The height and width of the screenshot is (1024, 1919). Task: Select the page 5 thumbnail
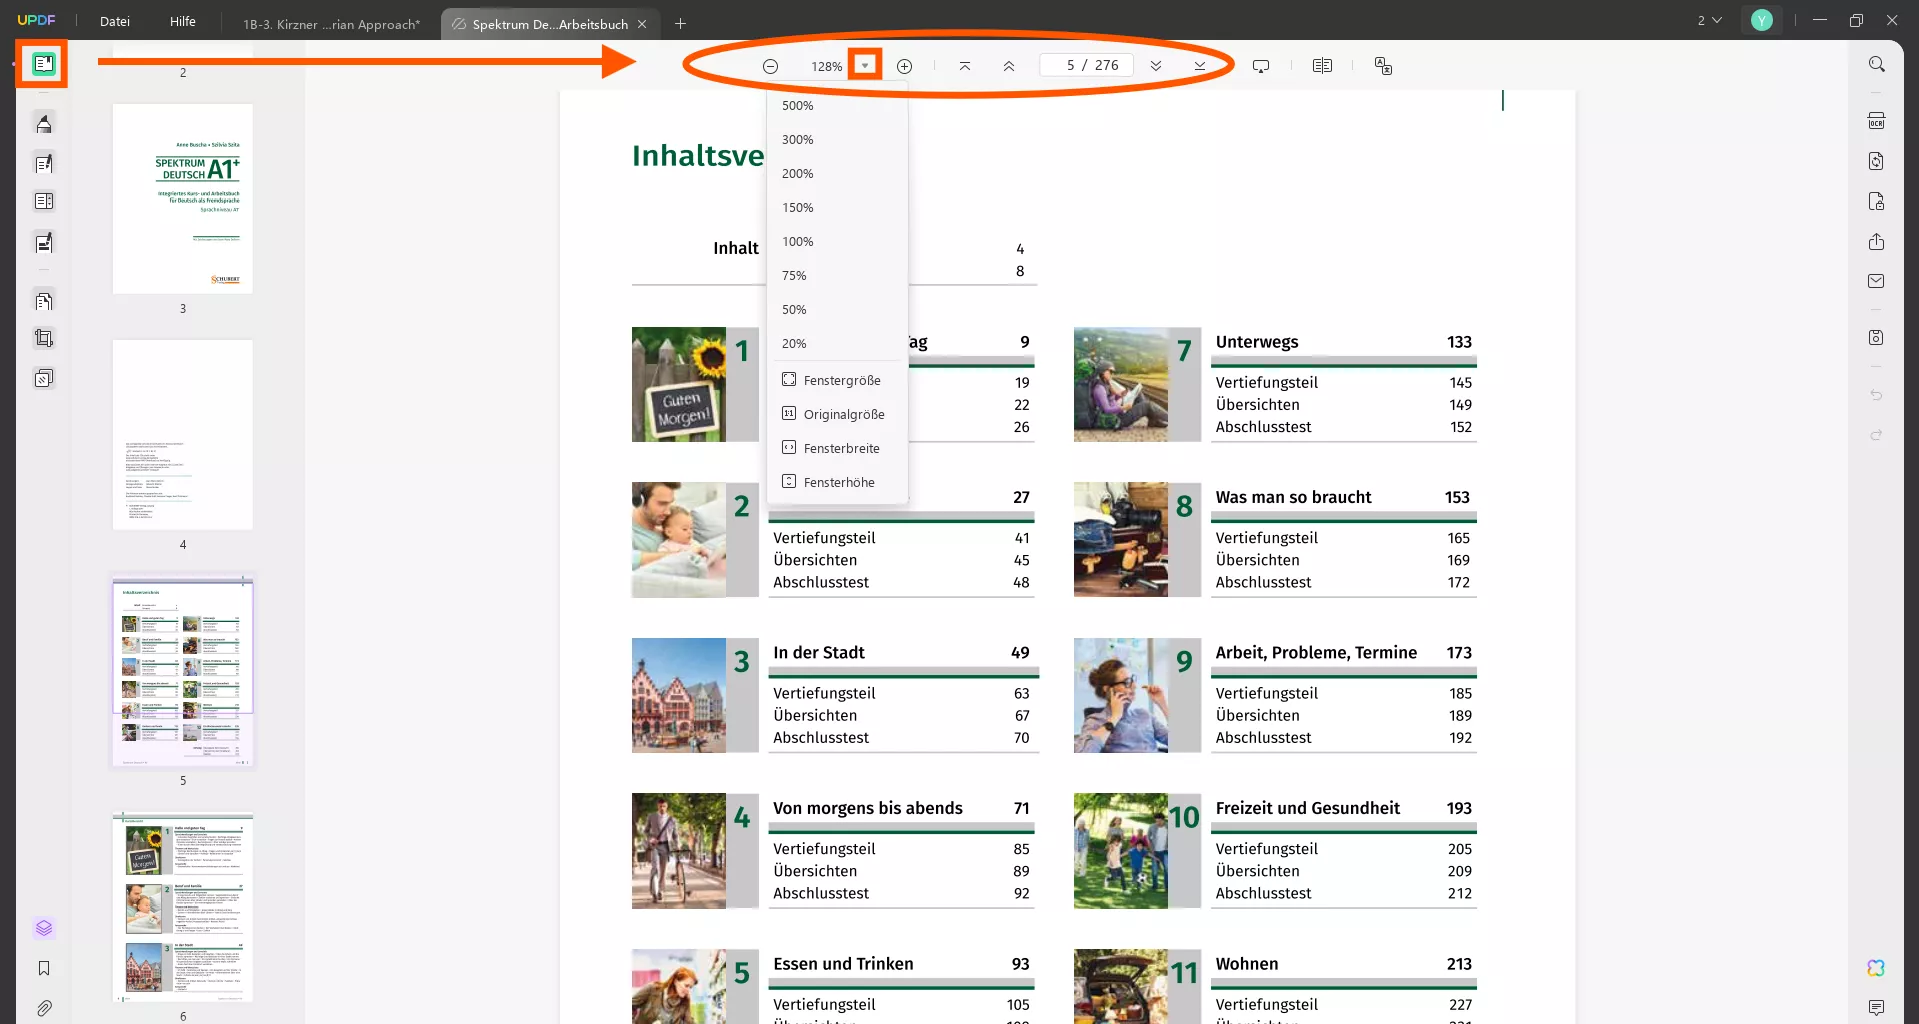tap(183, 671)
